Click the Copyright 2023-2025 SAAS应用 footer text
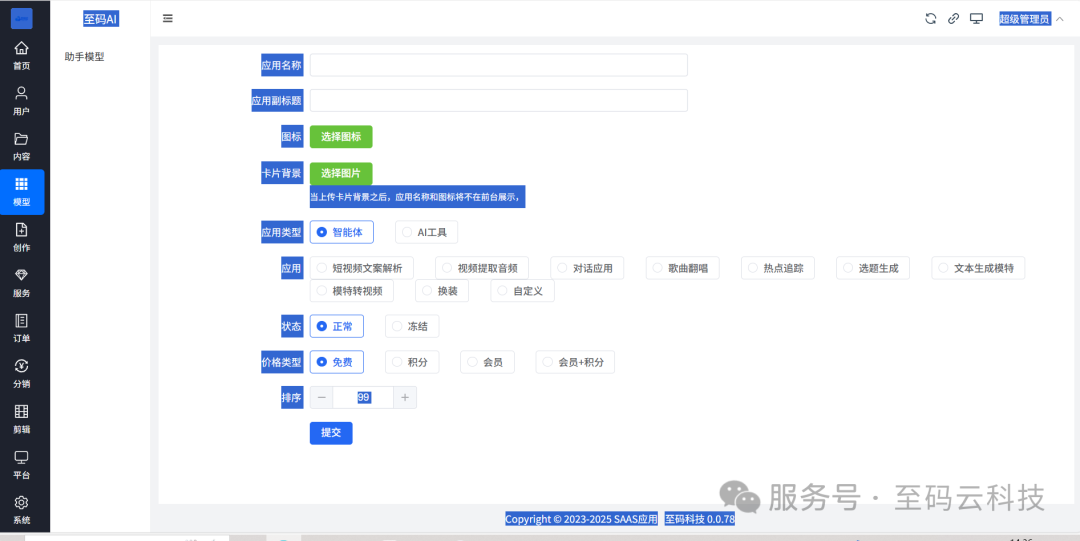The width and height of the screenshot is (1080, 541). click(x=581, y=519)
